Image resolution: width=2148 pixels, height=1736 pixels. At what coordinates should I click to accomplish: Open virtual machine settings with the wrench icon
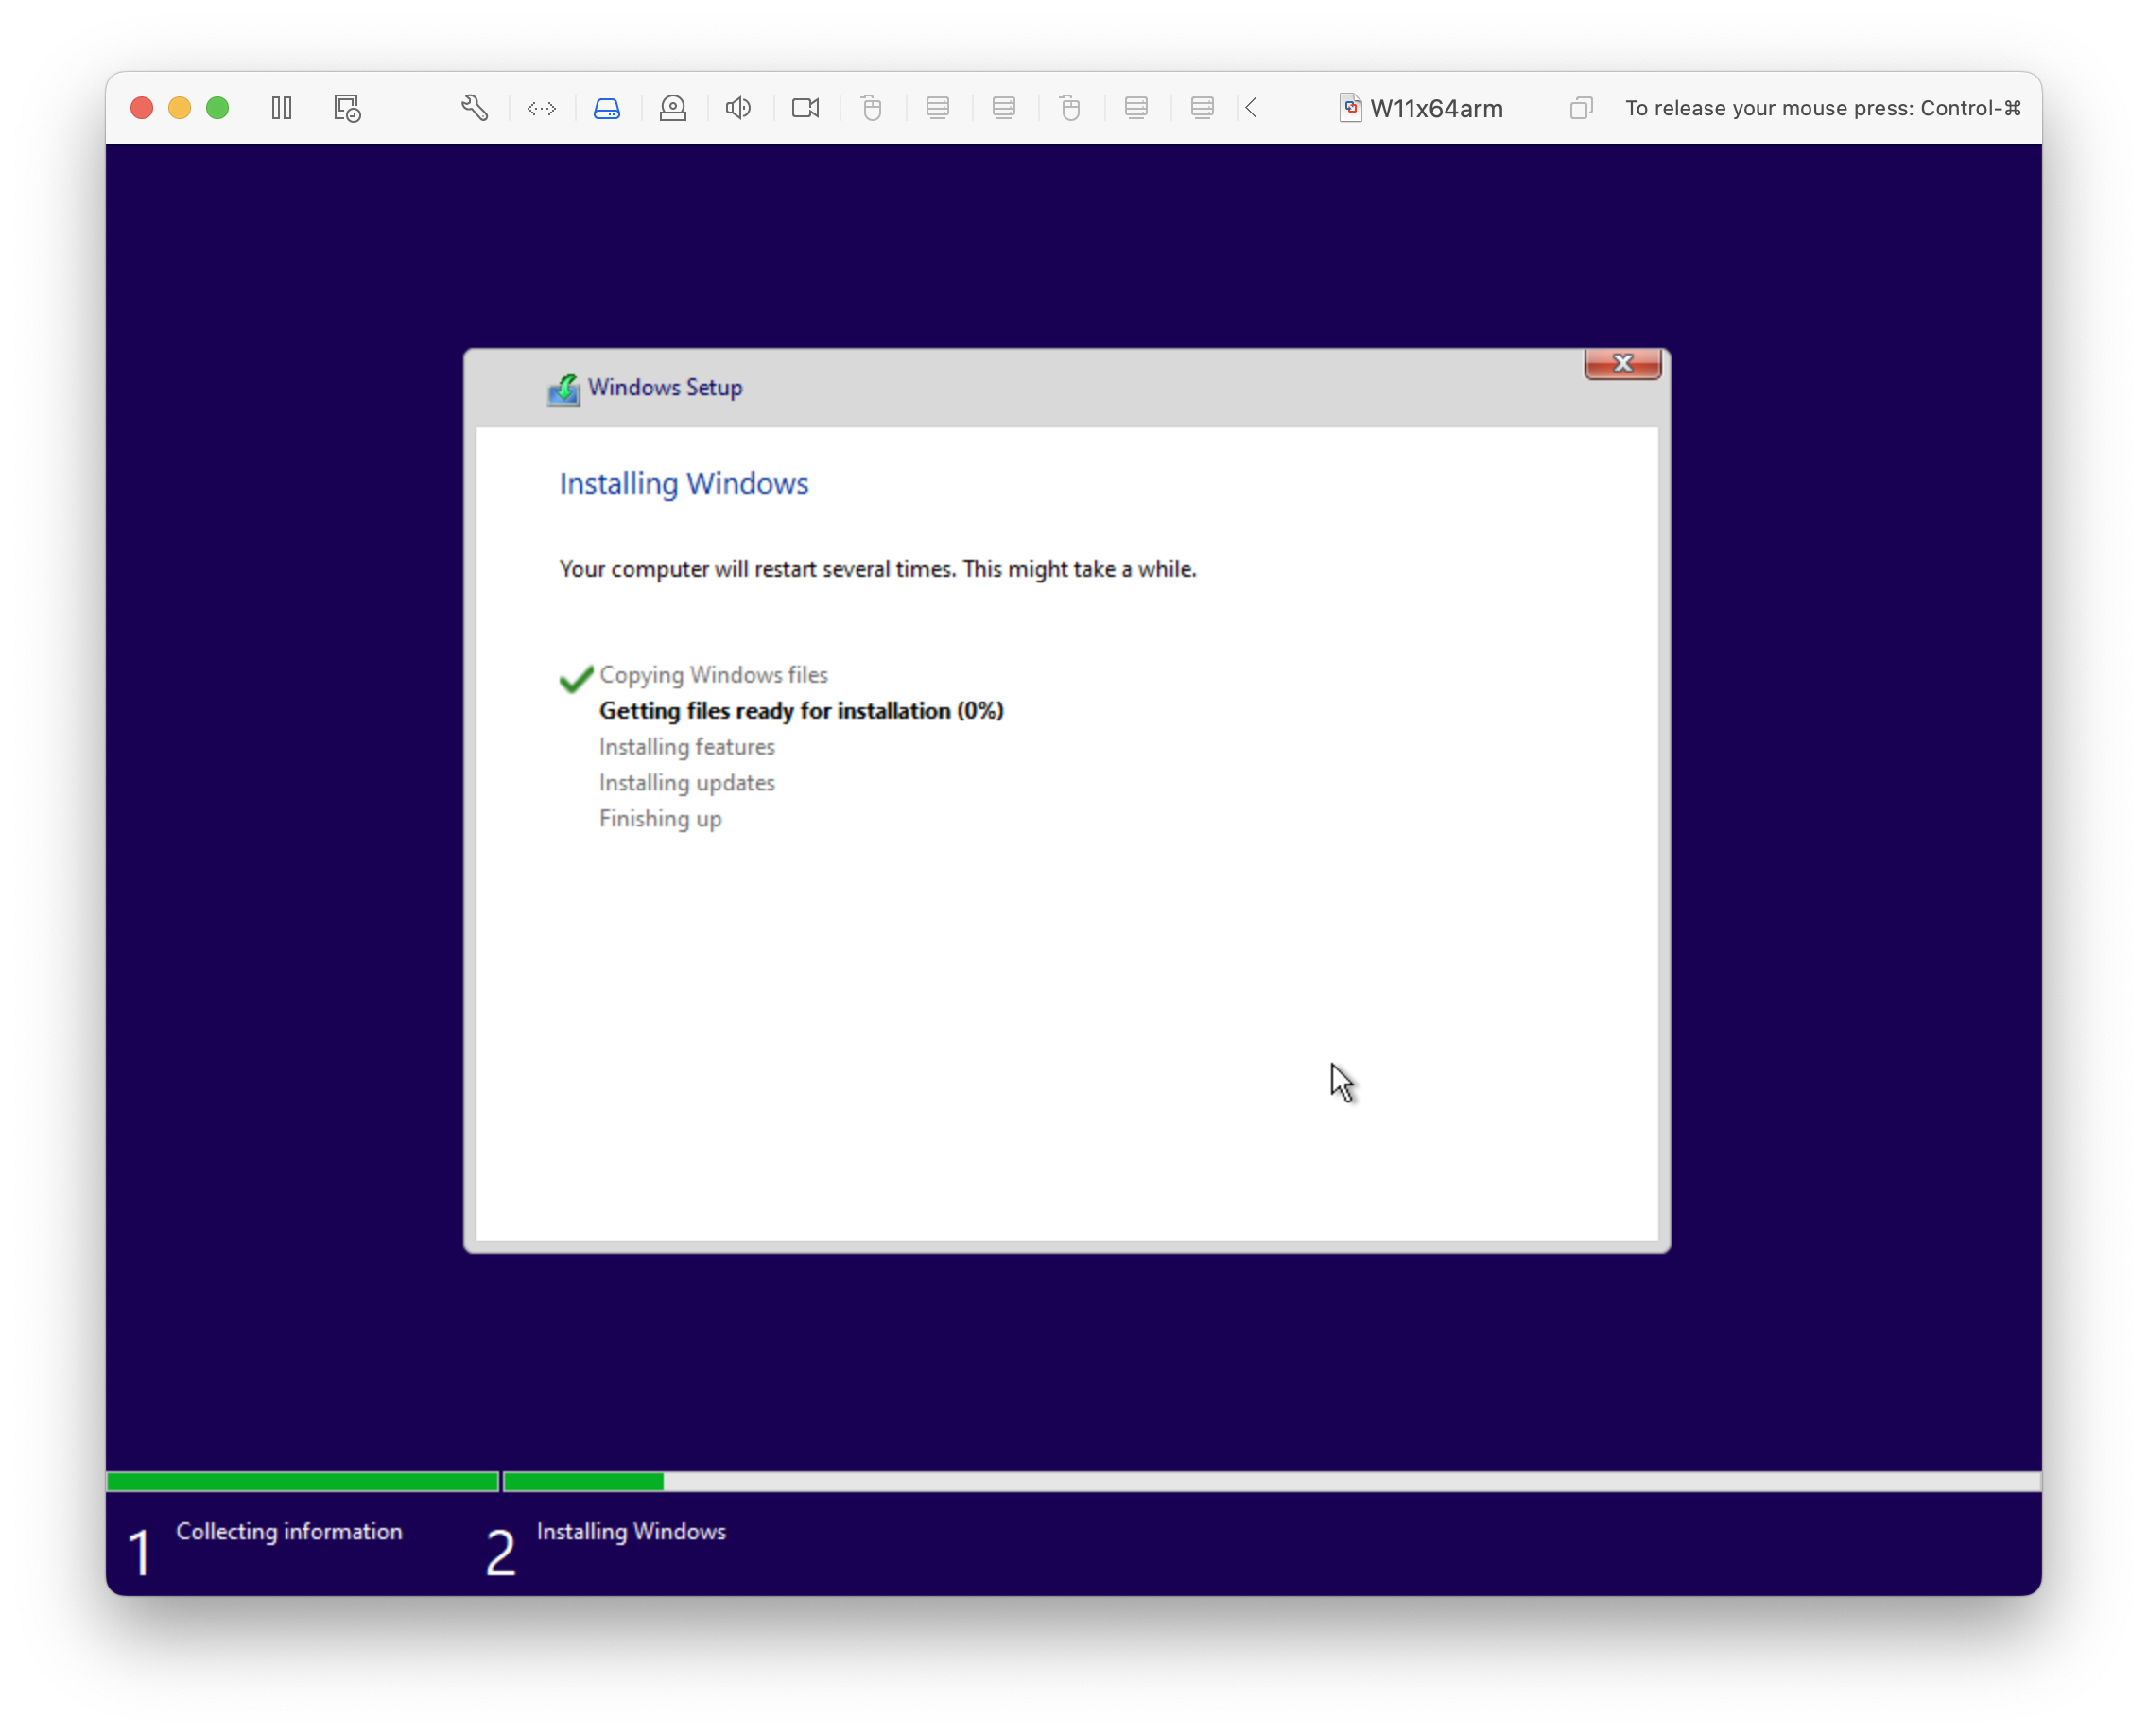(475, 107)
